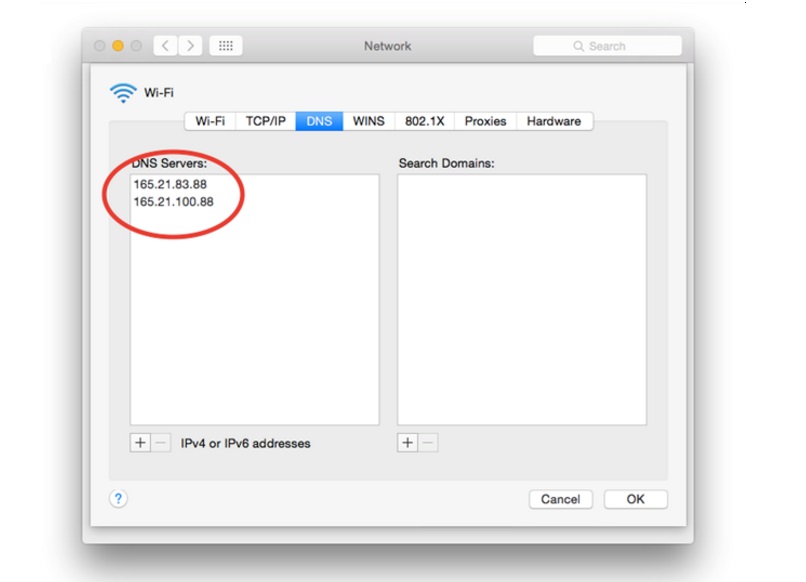
Task: Switch to the Wi-Fi tab
Action: (210, 121)
